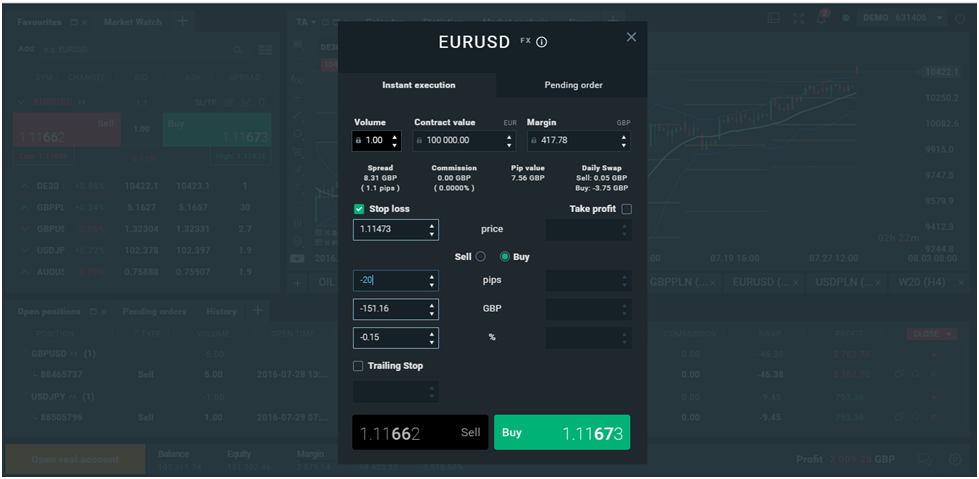The width and height of the screenshot is (979, 479).
Task: Click the red Sell tile in Favourites
Action: tap(67, 130)
